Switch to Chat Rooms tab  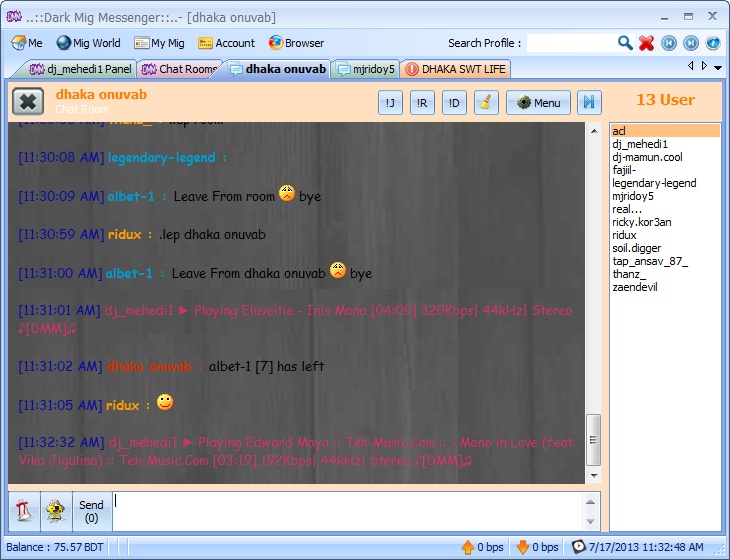tap(180, 69)
